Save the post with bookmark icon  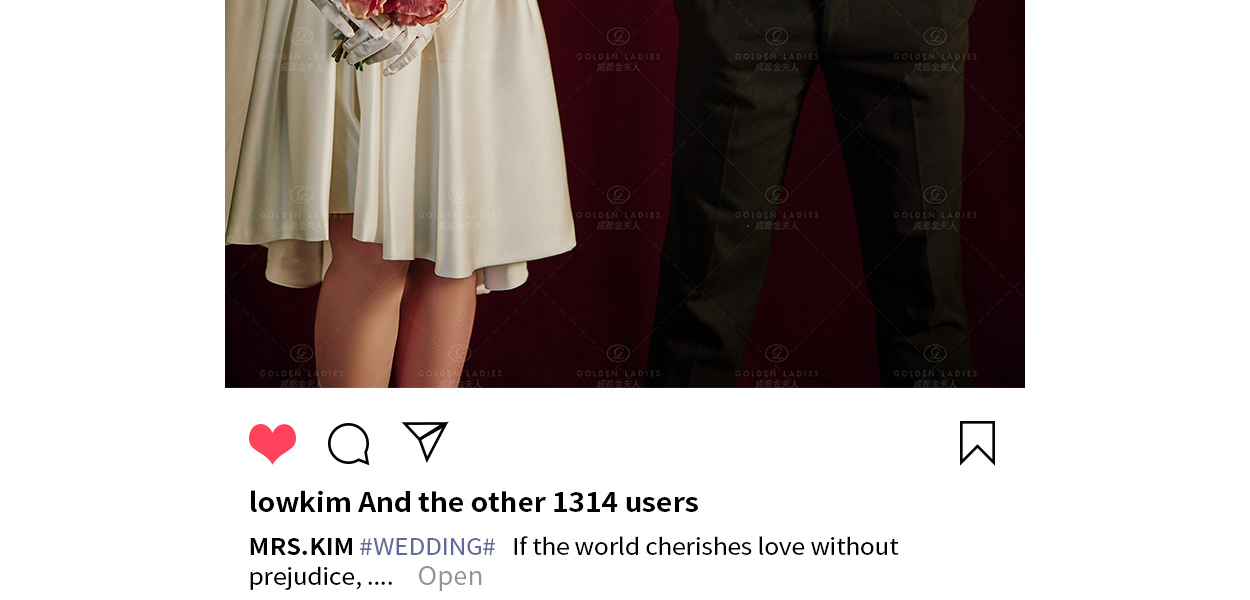tap(977, 443)
